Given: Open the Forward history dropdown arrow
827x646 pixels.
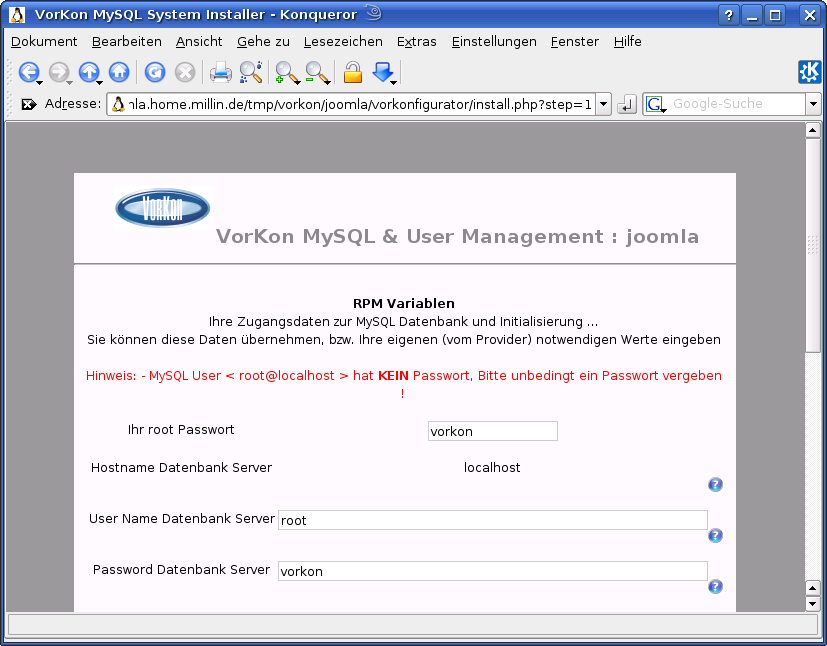Looking at the screenshot, I should pos(70,82).
